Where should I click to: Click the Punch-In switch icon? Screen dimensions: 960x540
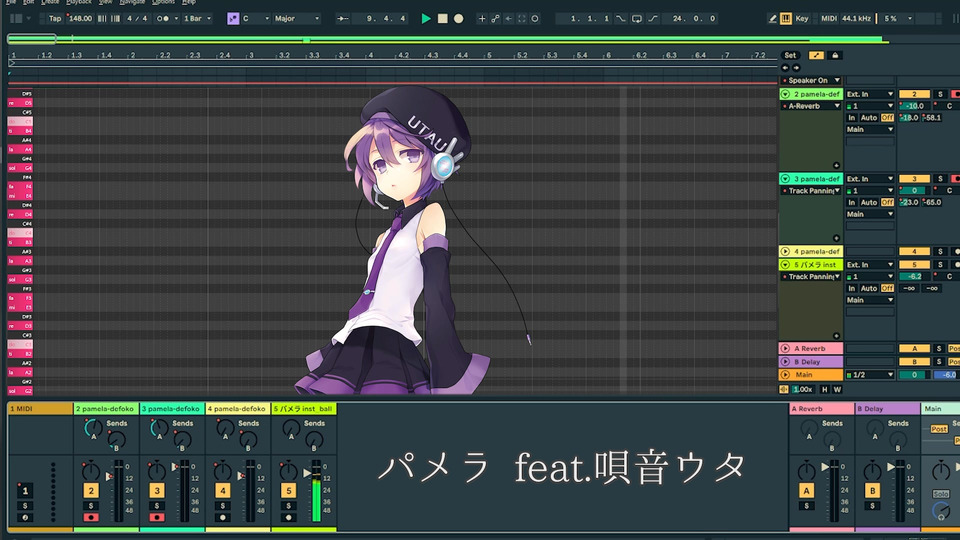[620, 18]
